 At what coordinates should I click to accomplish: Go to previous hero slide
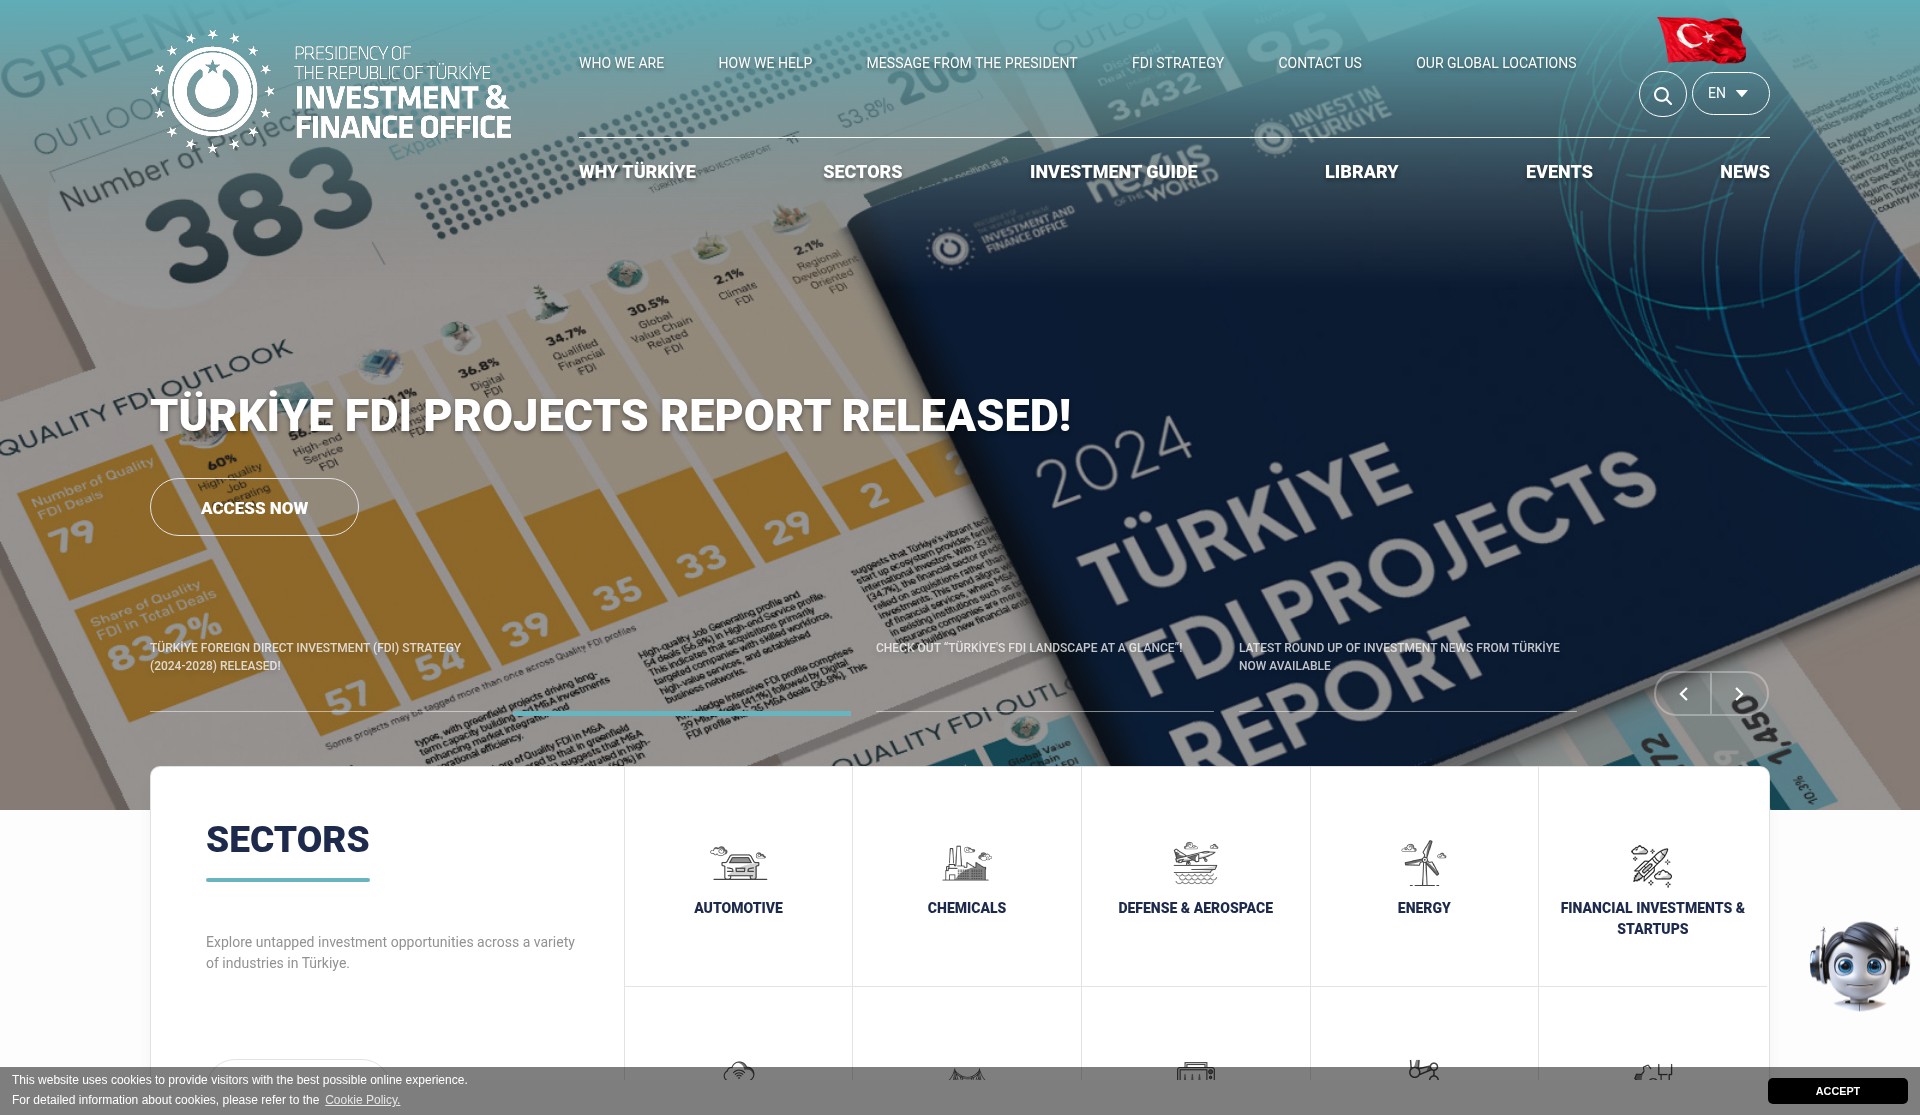click(1683, 694)
